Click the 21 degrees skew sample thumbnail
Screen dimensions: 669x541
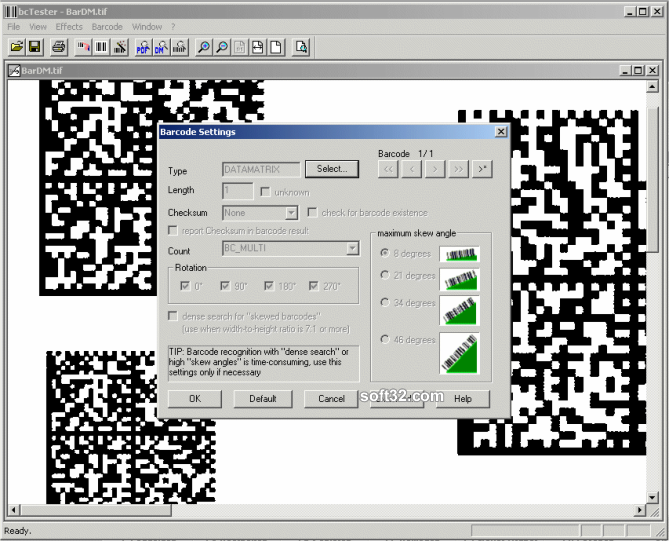click(x=460, y=279)
